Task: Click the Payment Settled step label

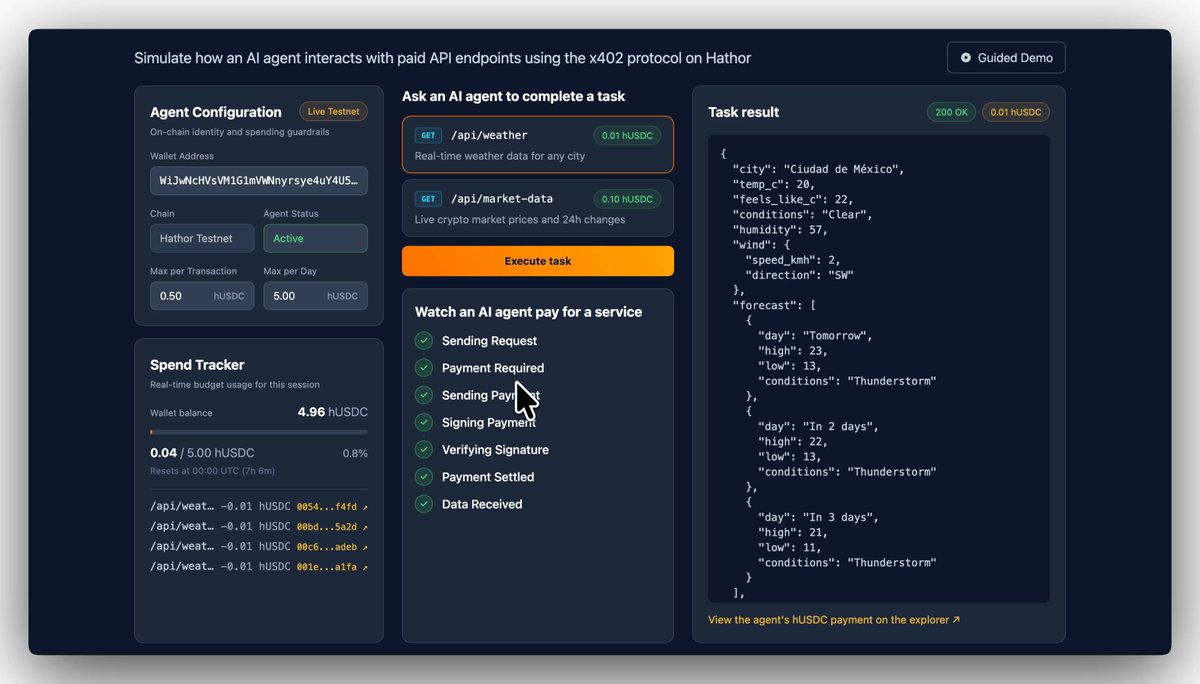Action: pos(488,477)
